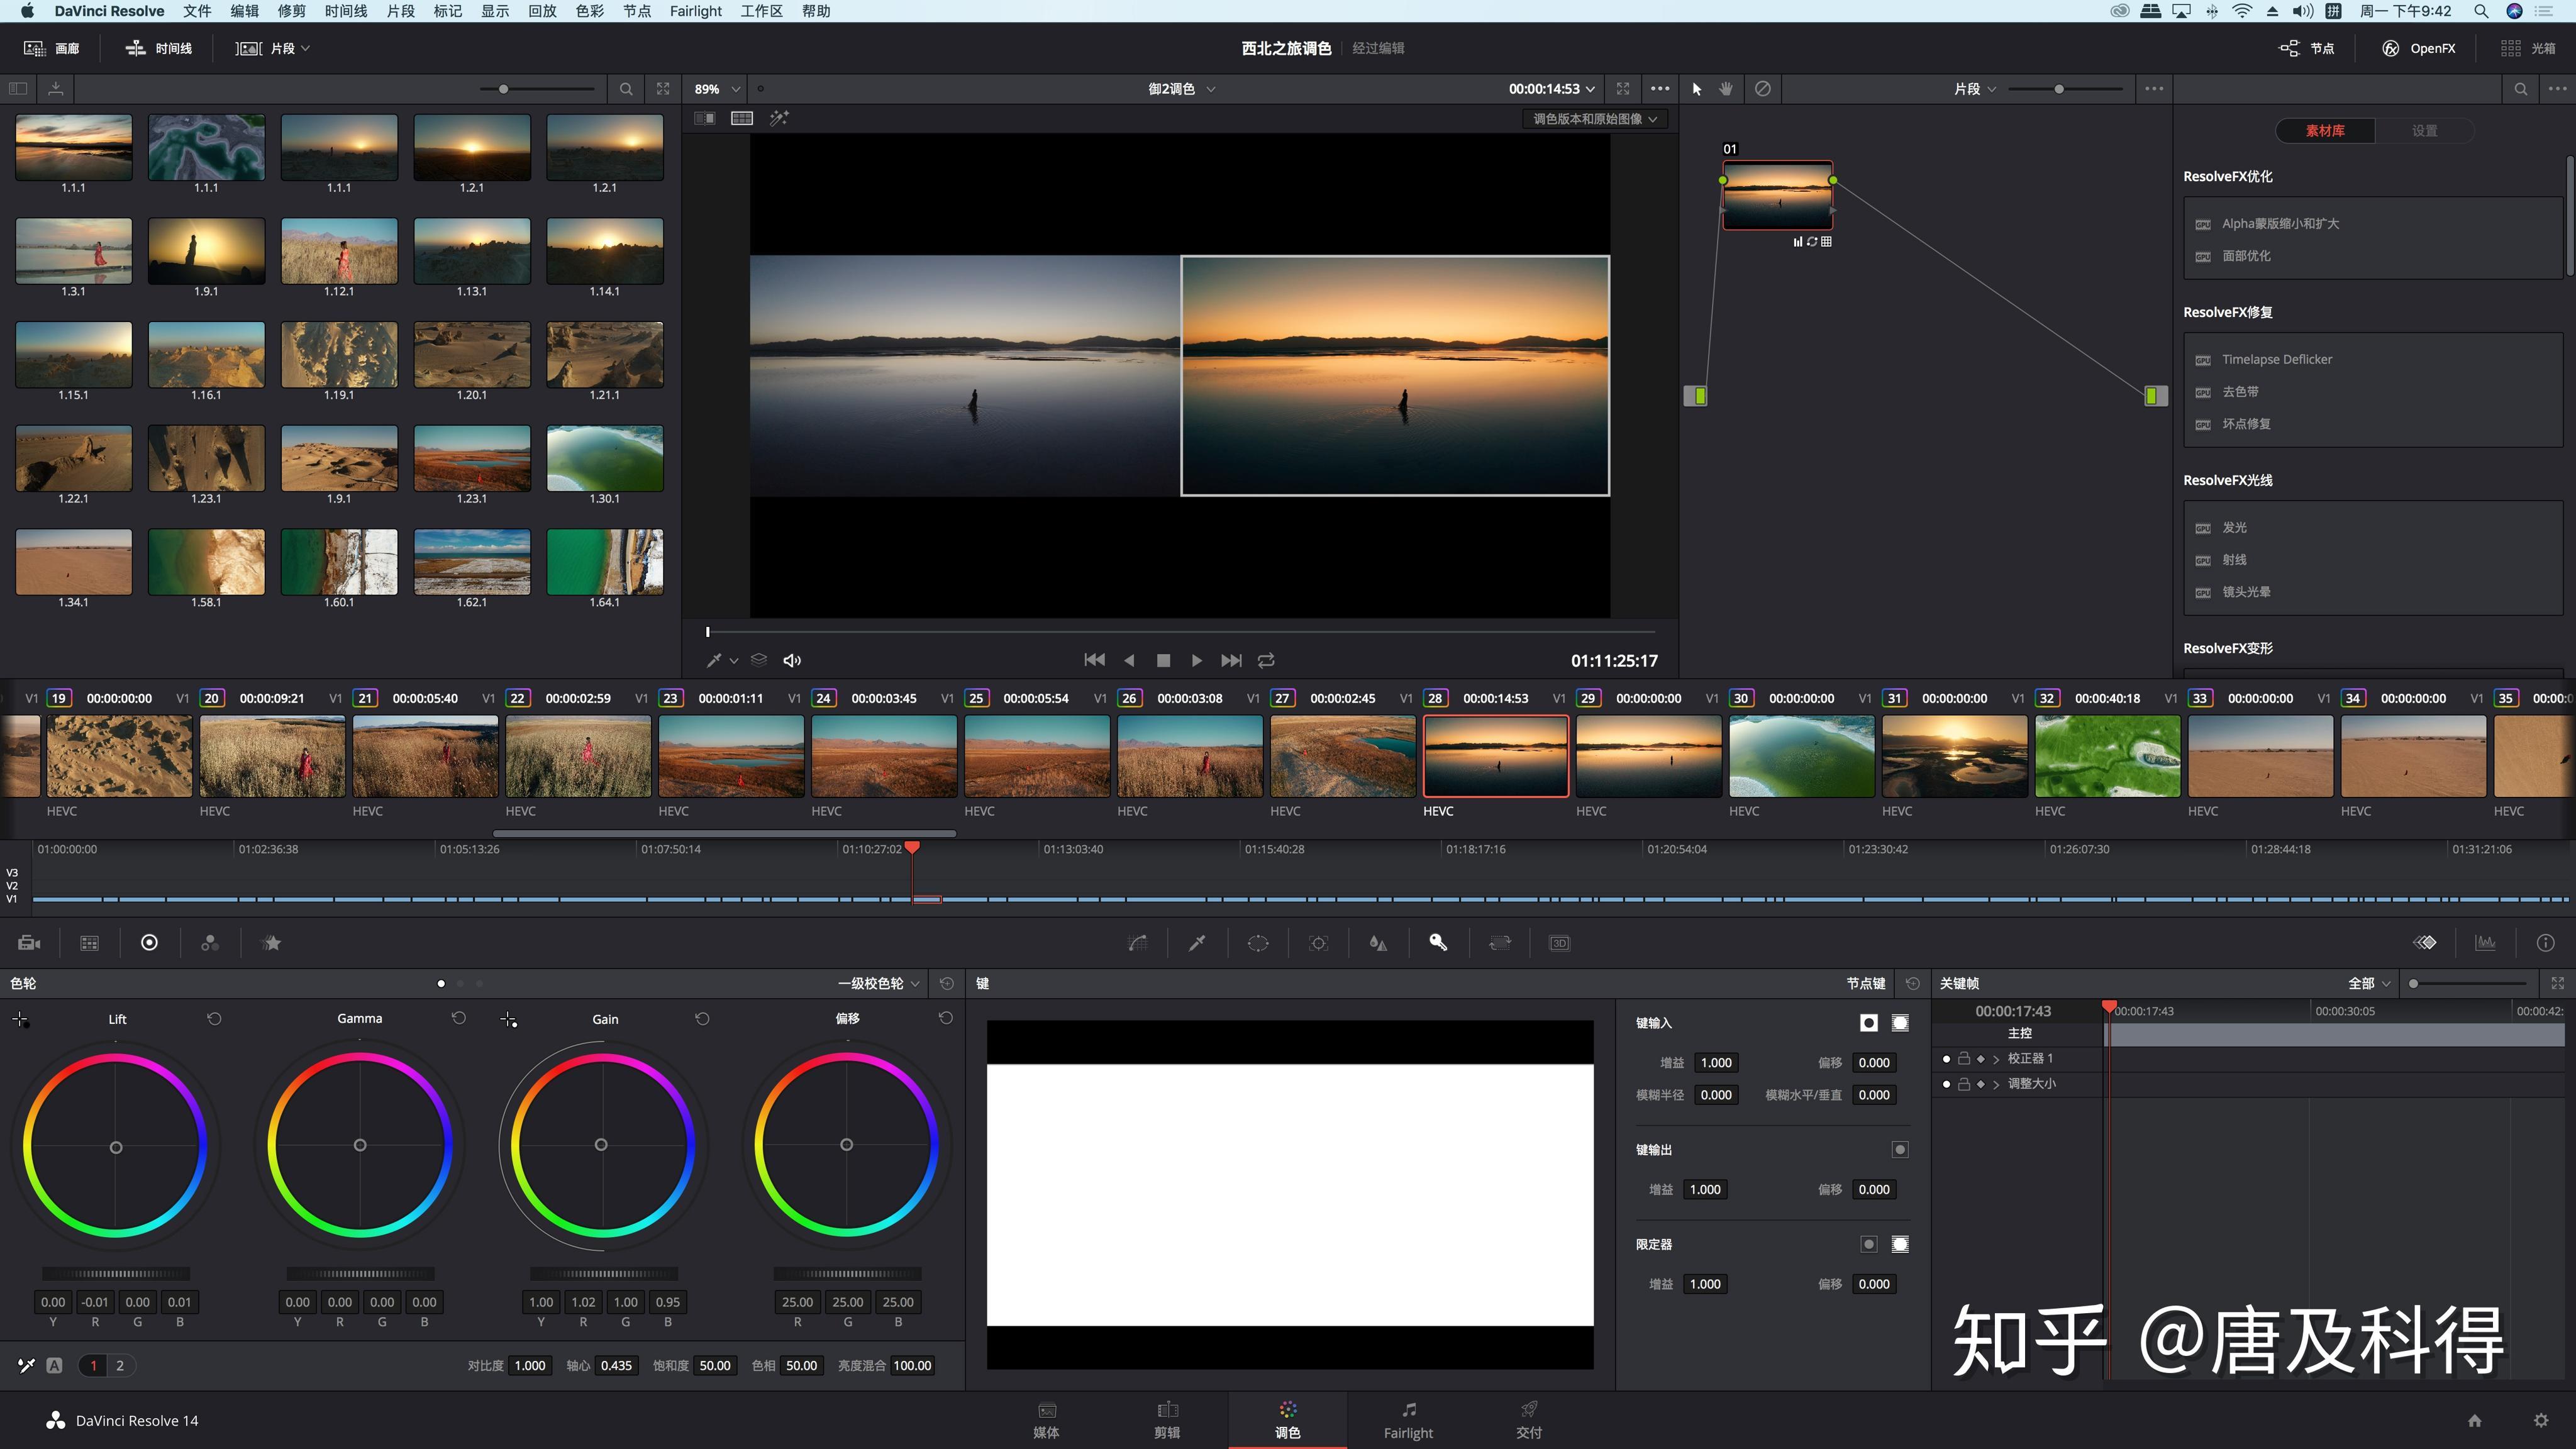Open the Motion Effects palette icon
This screenshot has height=1449, width=2576.
(x=271, y=943)
